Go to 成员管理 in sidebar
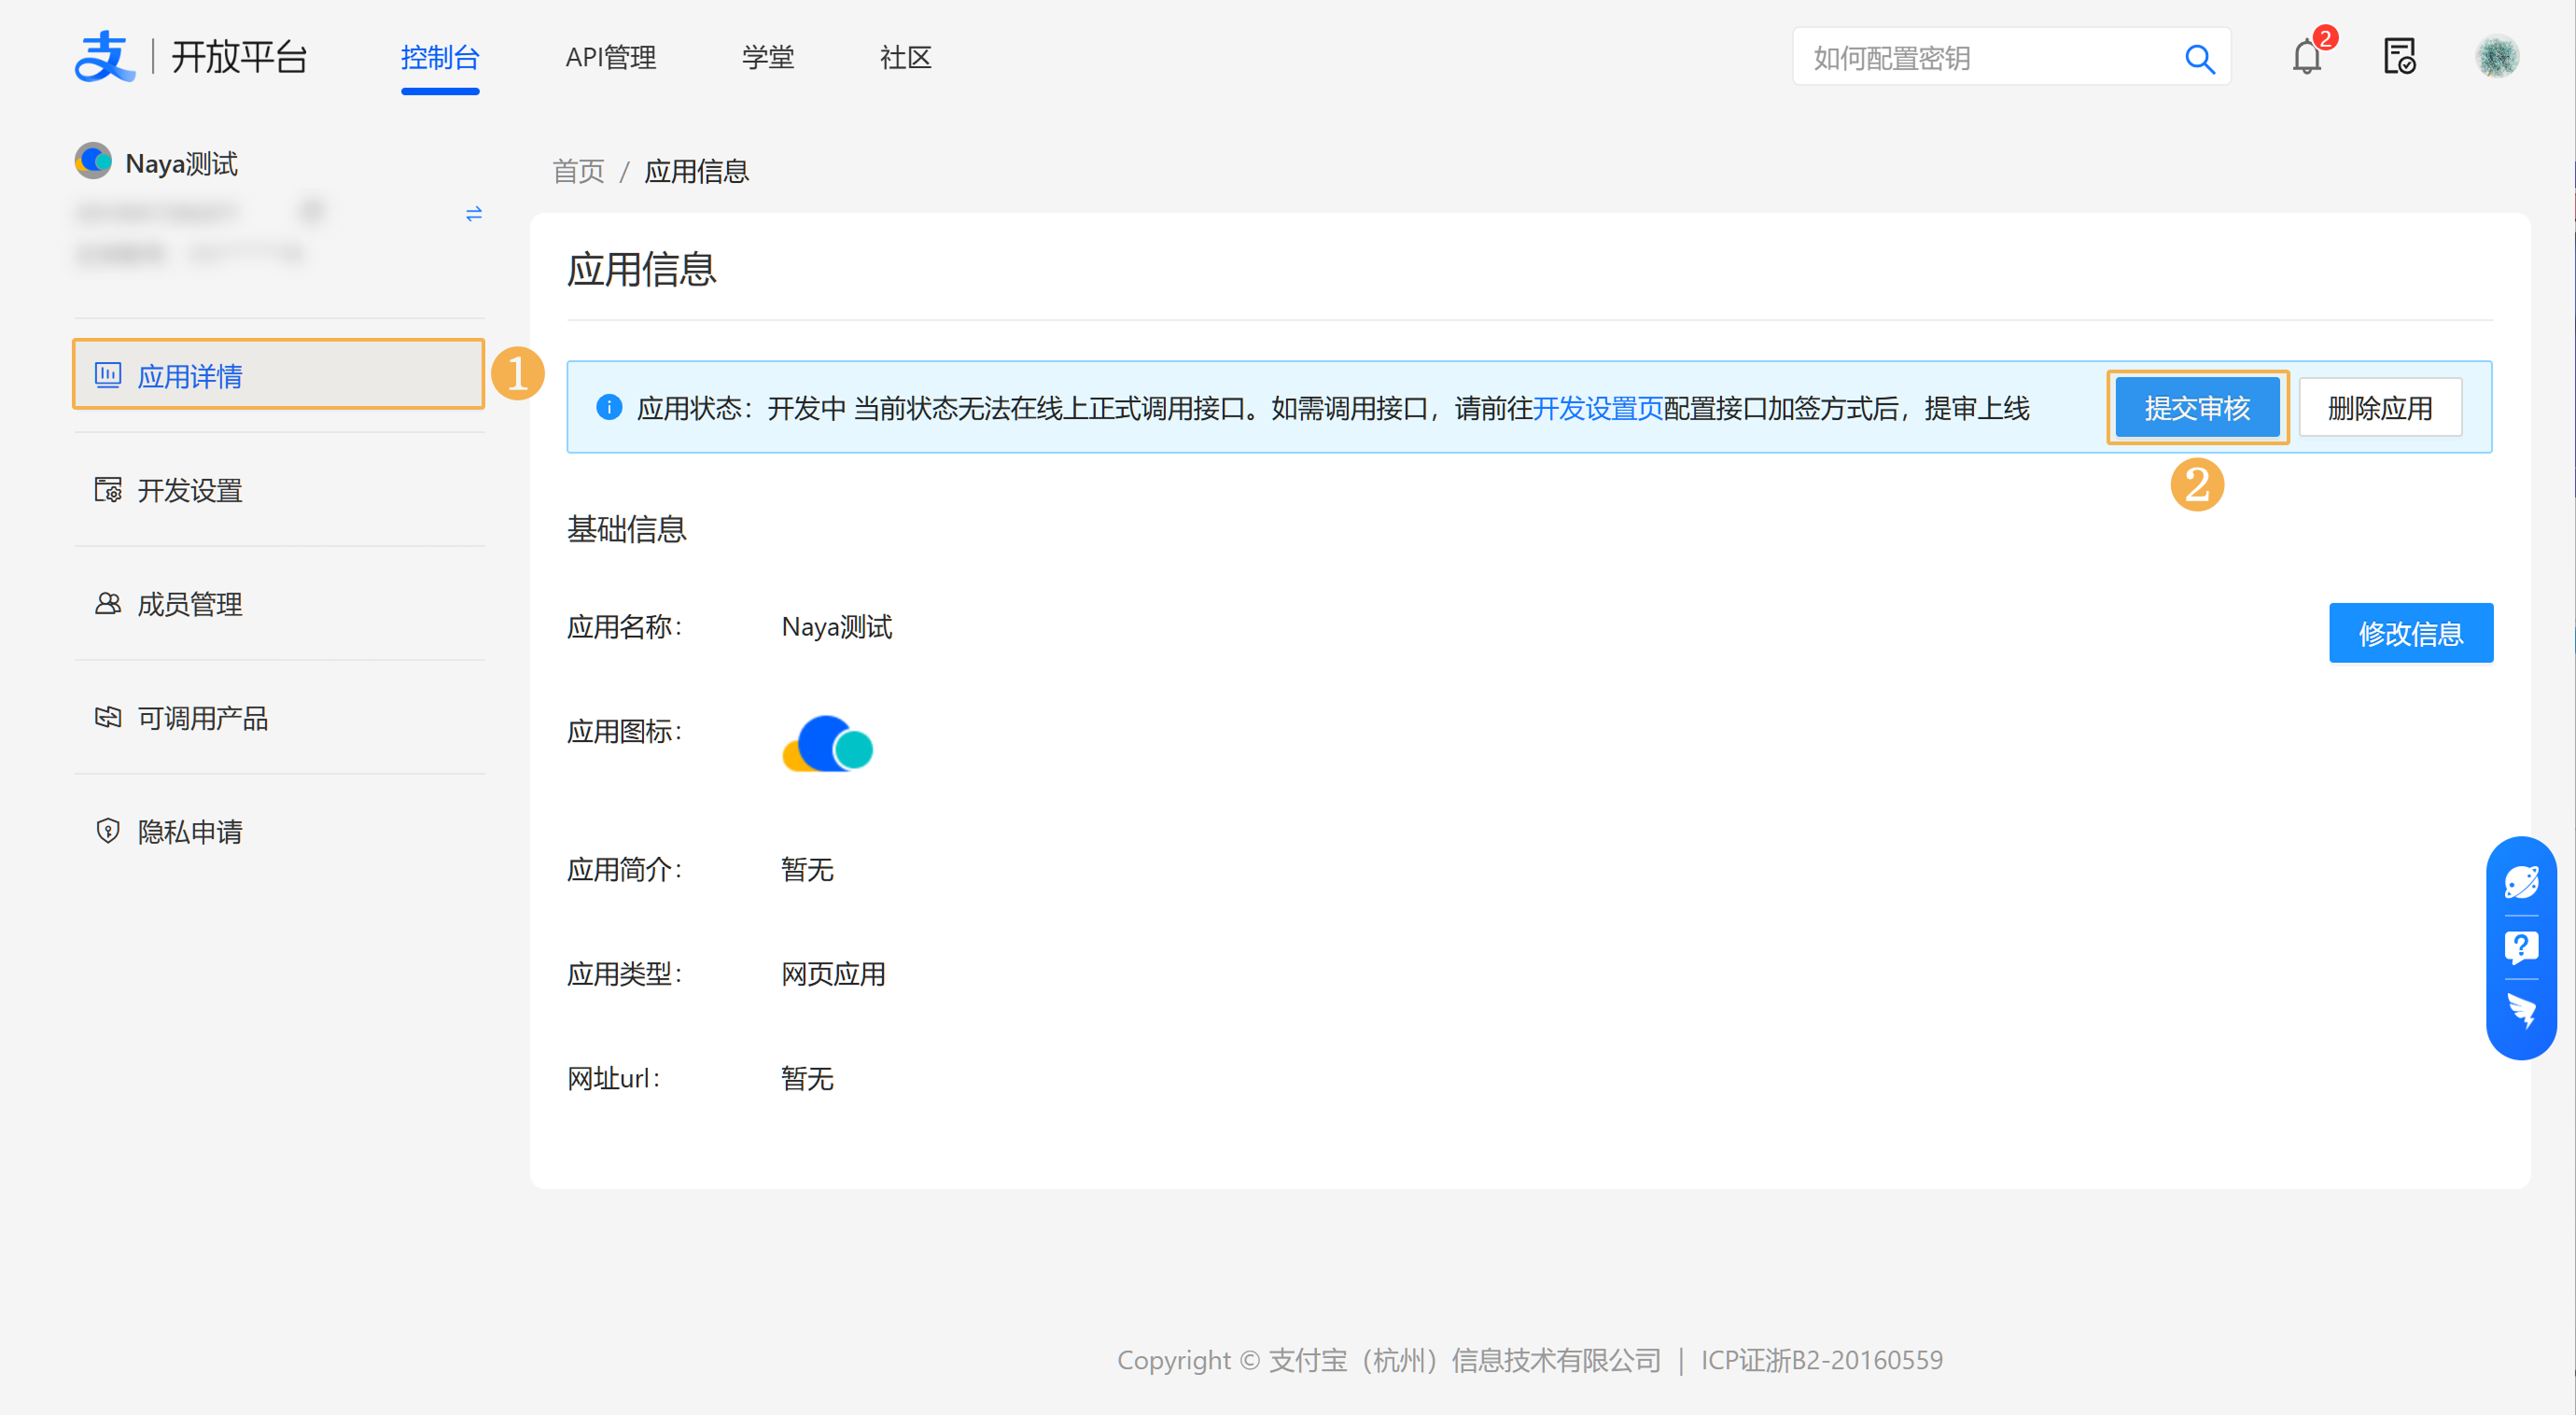Screen dimensions: 2576x1415 (x=190, y=604)
